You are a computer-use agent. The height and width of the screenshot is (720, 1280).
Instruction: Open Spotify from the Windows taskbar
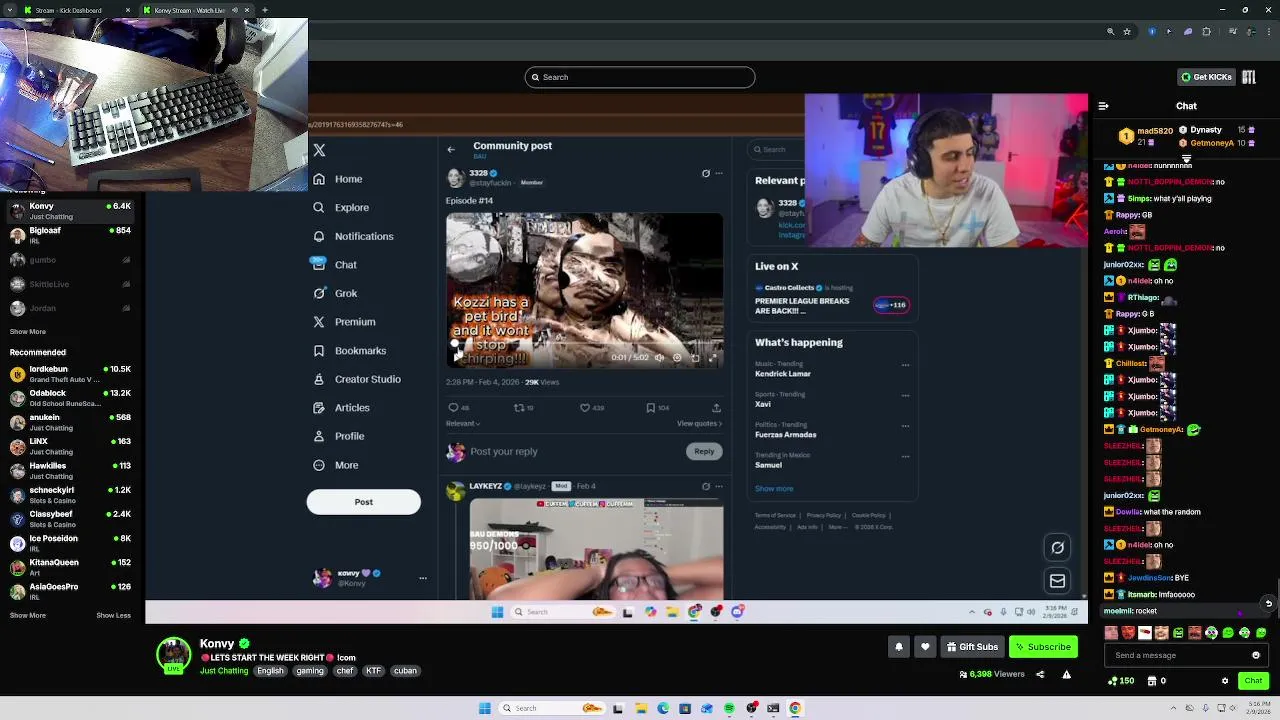729,708
